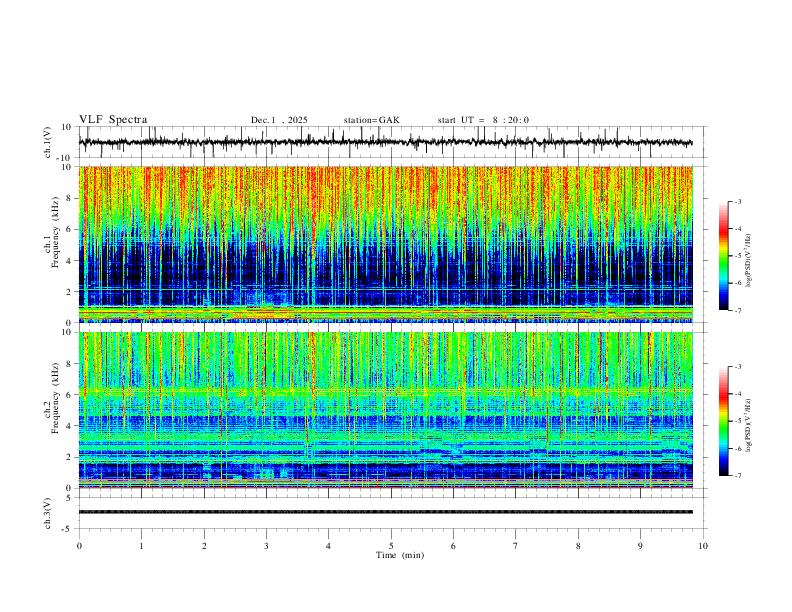Click the ch.1 spectrogram panel
Image resolution: width=792 pixels, height=612 pixels.
pos(385,244)
